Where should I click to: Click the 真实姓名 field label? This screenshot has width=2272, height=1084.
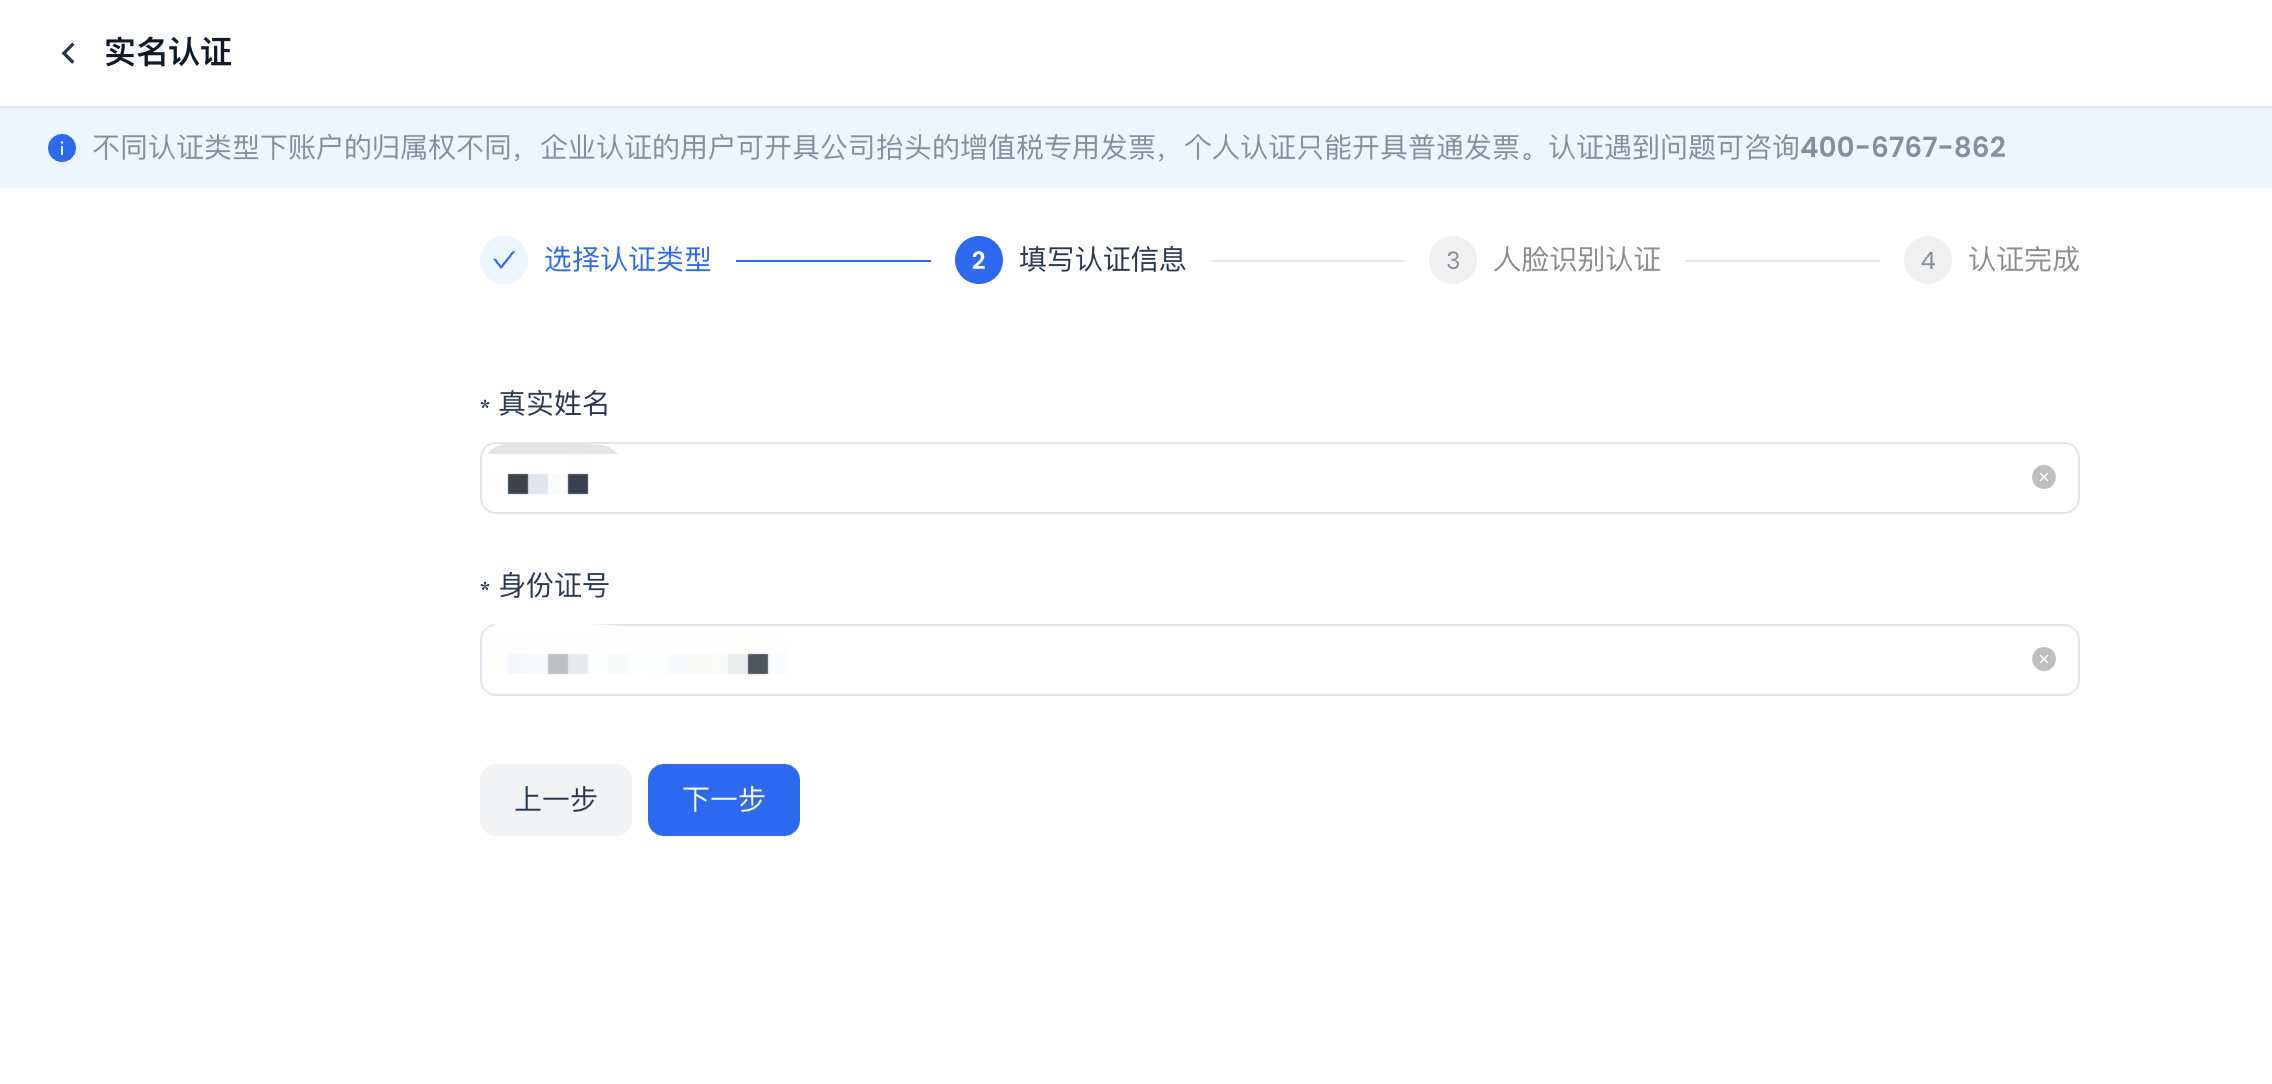point(553,403)
